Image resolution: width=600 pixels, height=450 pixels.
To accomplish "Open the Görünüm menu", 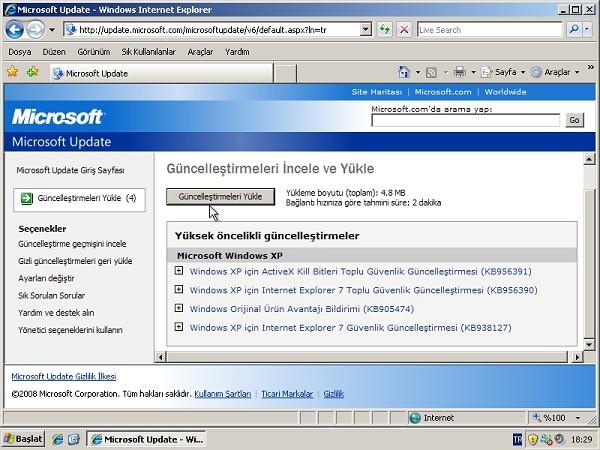I will pos(93,51).
